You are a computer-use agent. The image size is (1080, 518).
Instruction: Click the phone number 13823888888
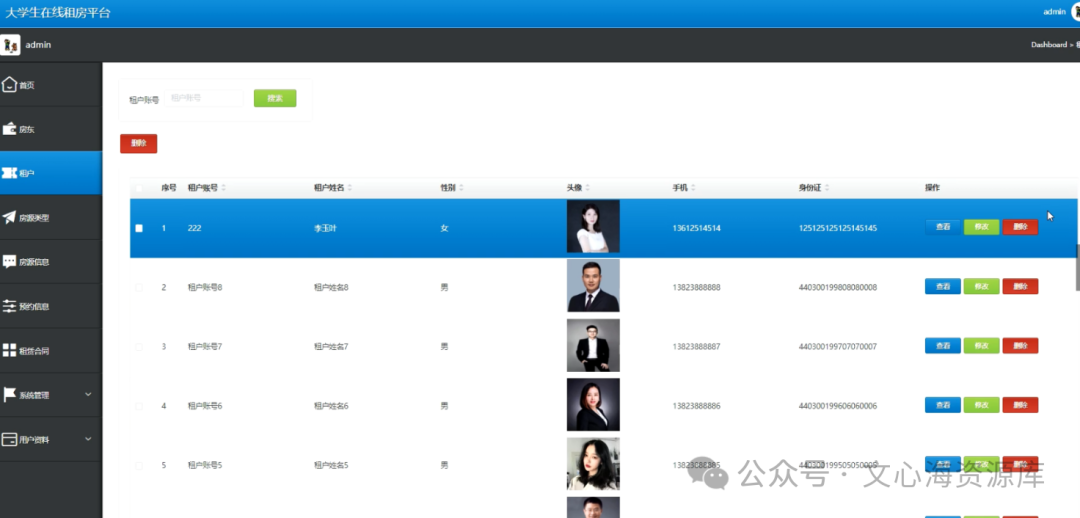(x=696, y=287)
